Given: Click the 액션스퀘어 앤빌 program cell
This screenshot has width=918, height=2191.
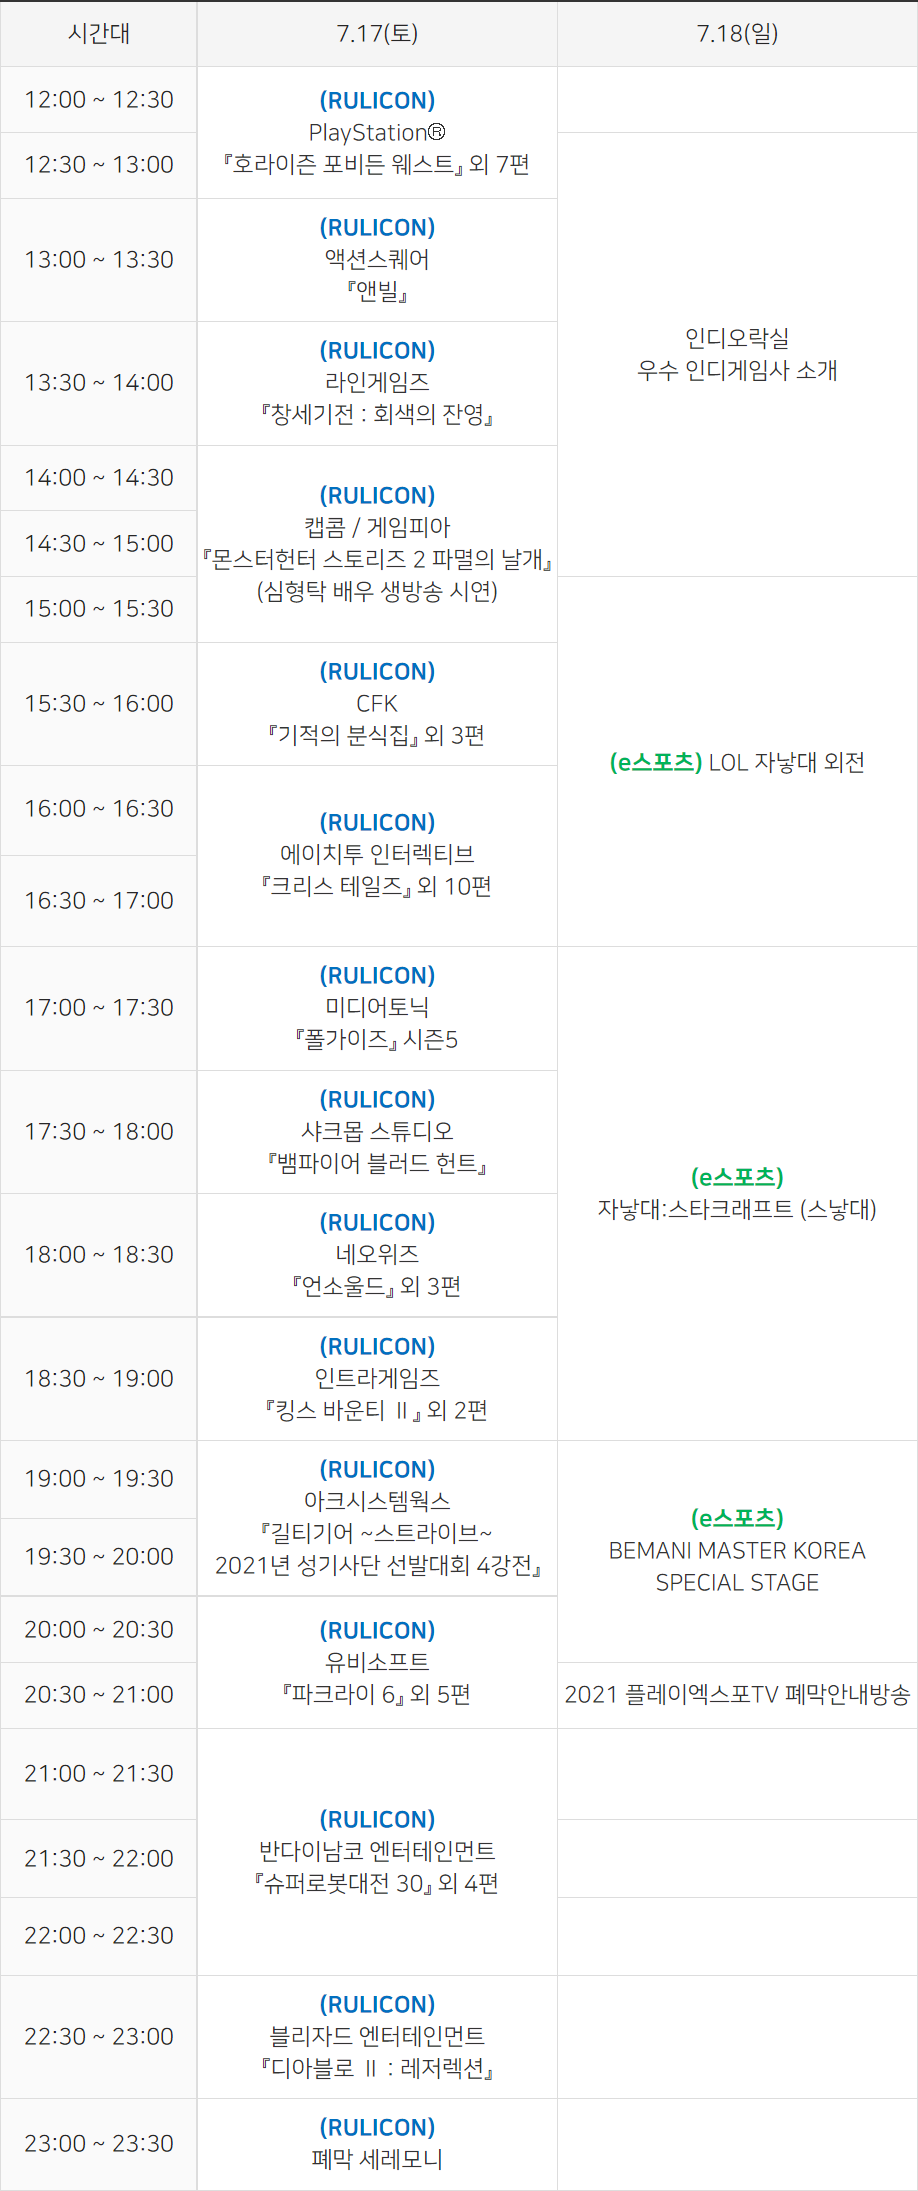Looking at the screenshot, I should click(377, 260).
